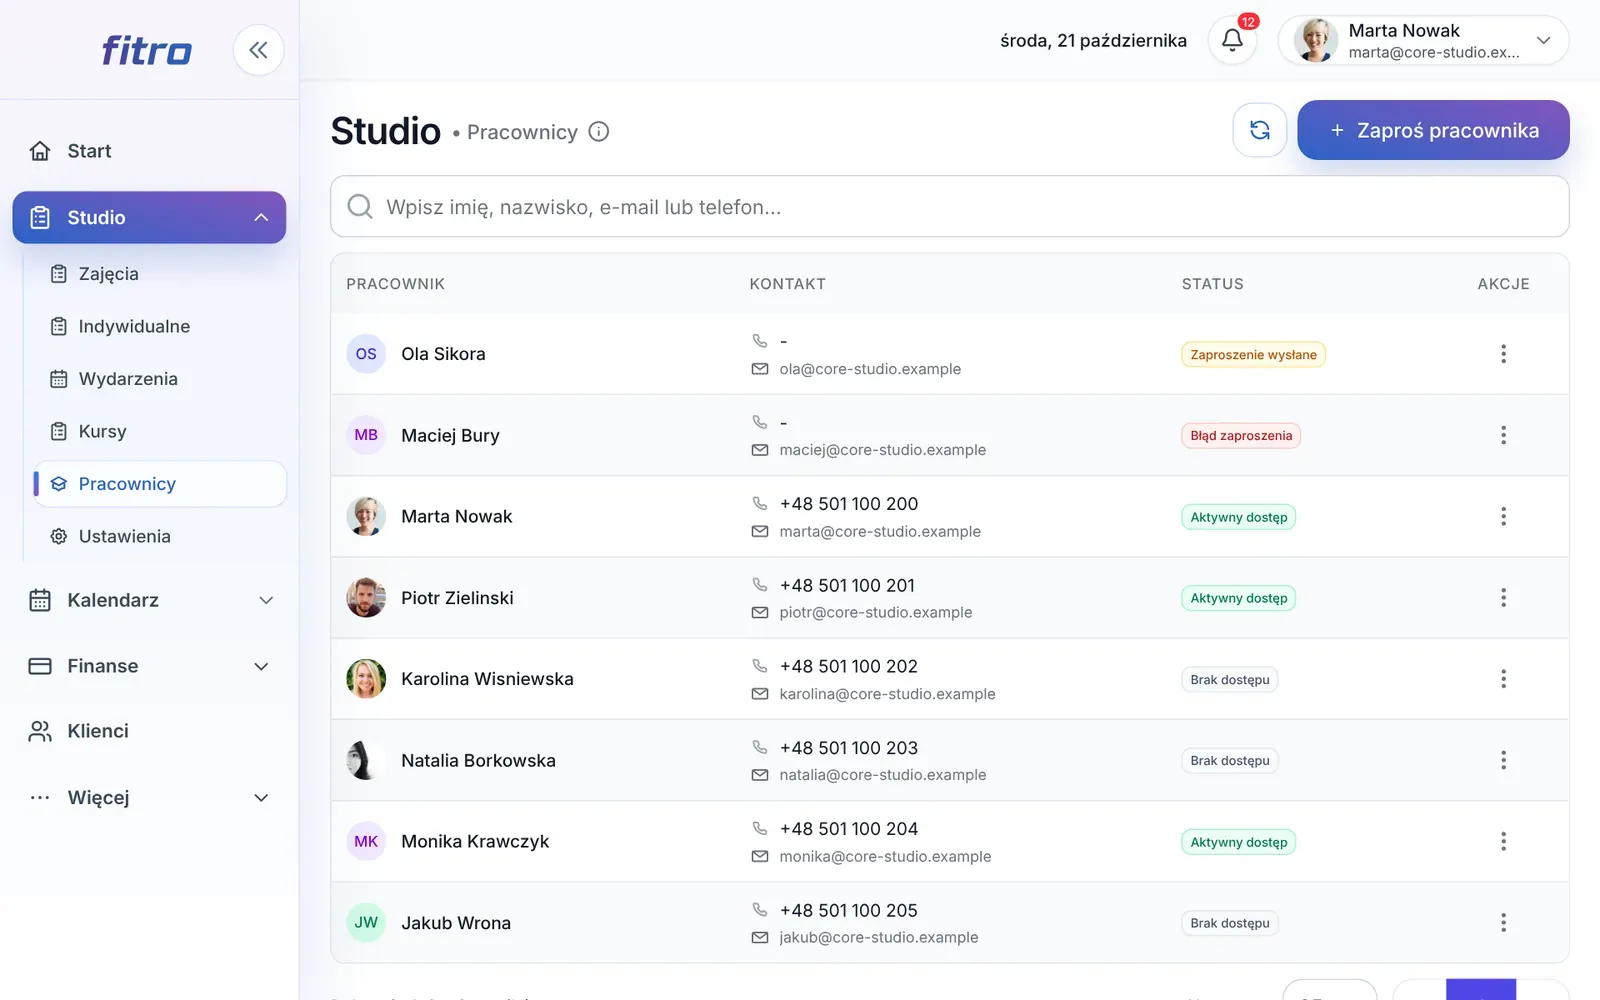Open actions menu for Ola Sikora
This screenshot has width=1600, height=1000.
pos(1503,354)
